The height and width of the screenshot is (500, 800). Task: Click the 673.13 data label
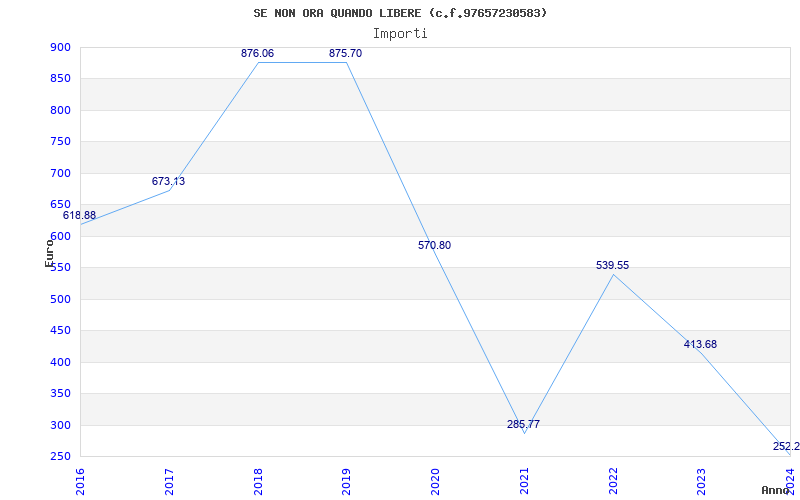tap(168, 181)
